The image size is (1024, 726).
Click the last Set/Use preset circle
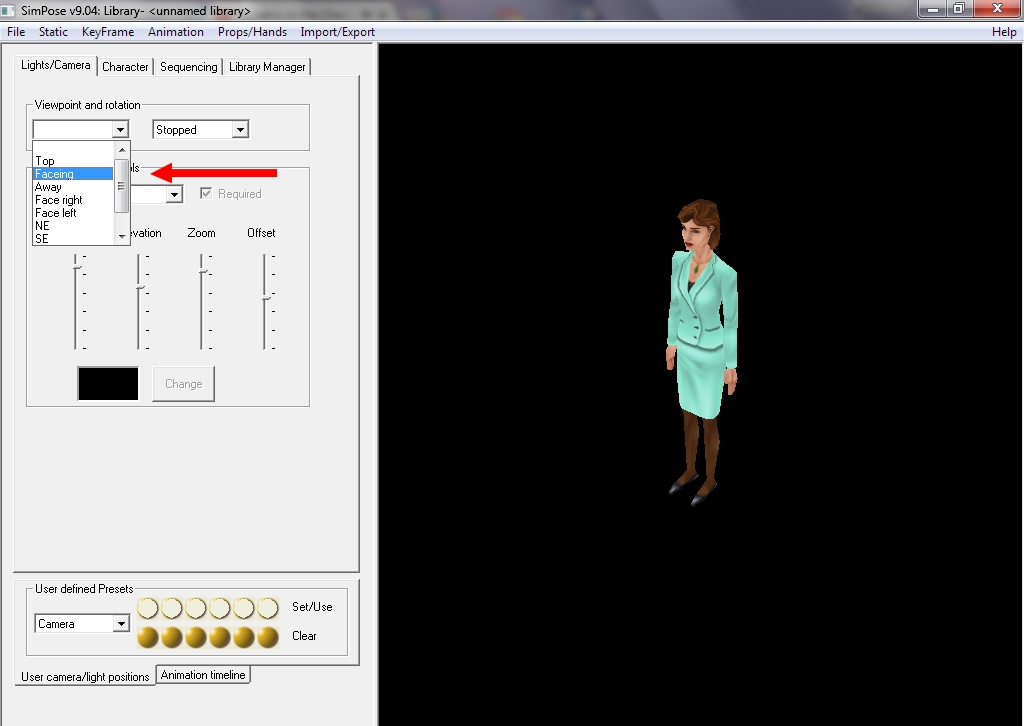click(x=268, y=608)
